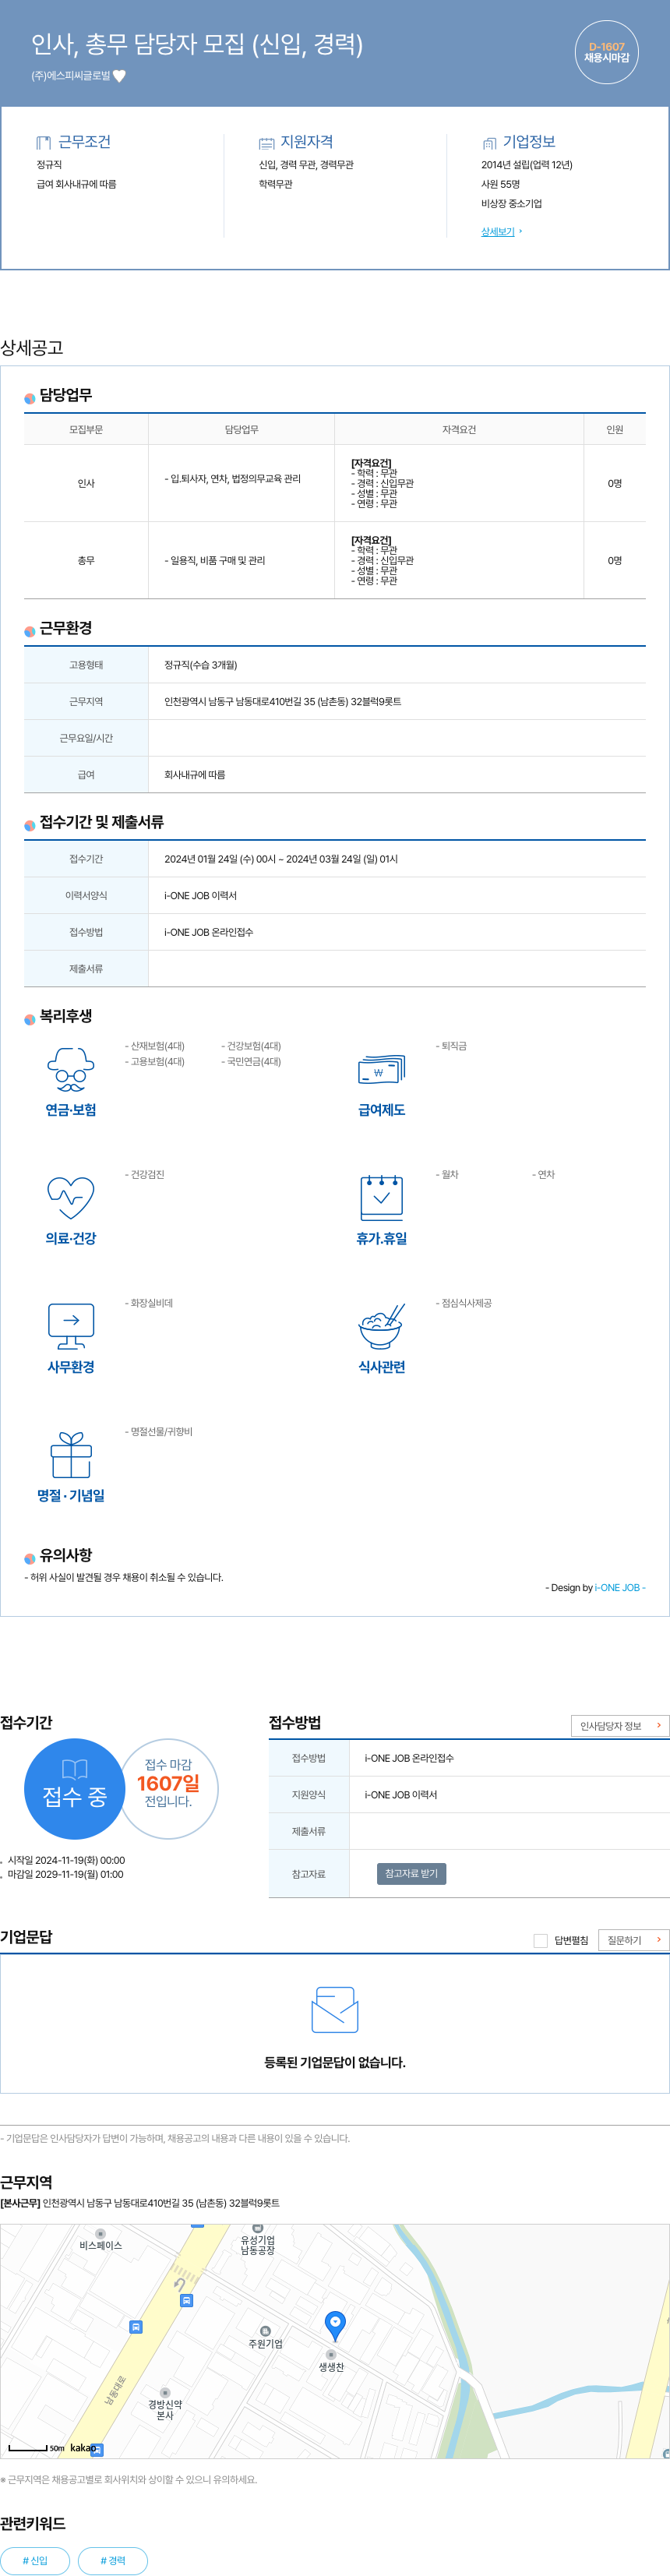Click the 명절·기념일 gift box icon

coord(71,1455)
